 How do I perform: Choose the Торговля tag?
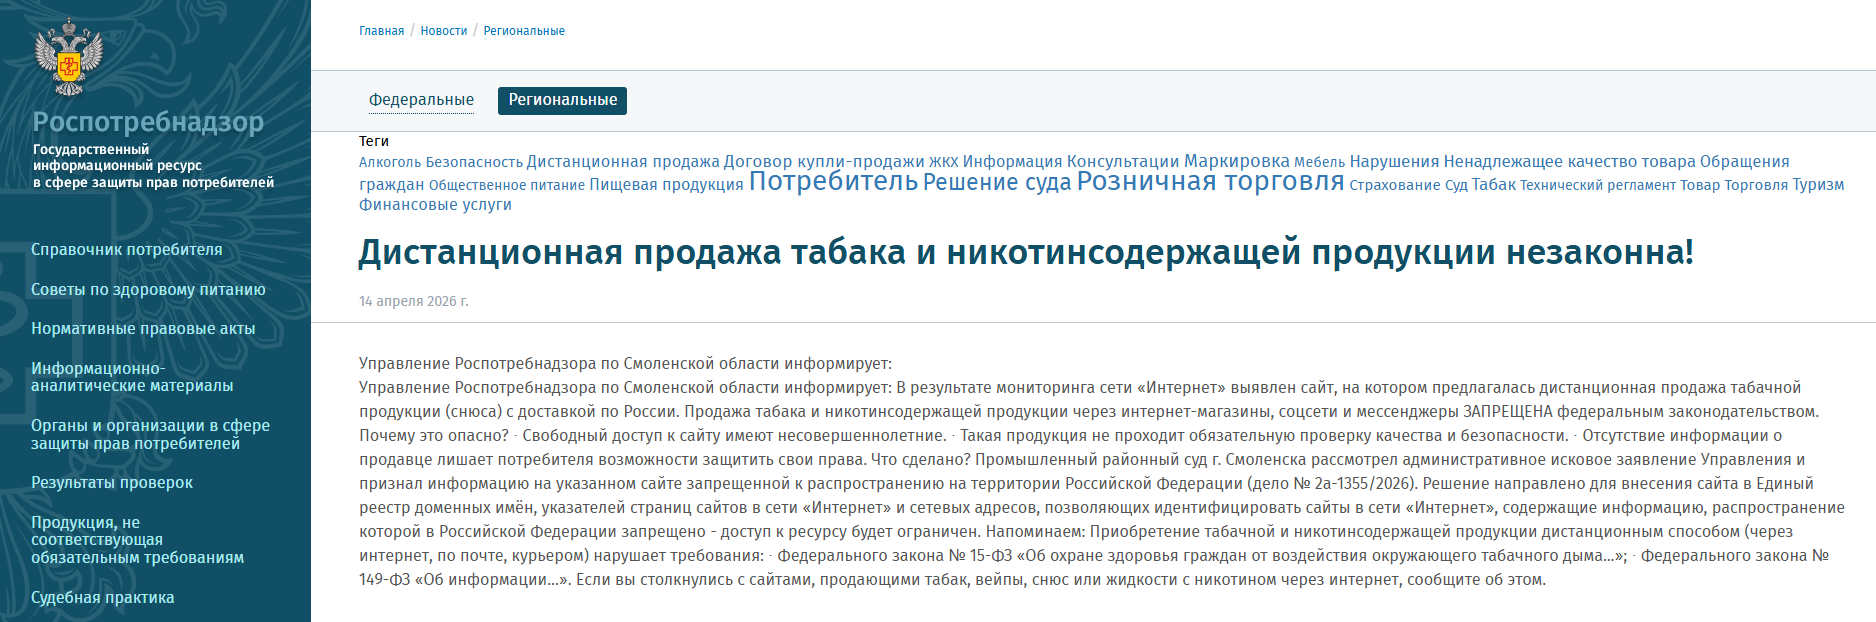pyautogui.click(x=1756, y=185)
